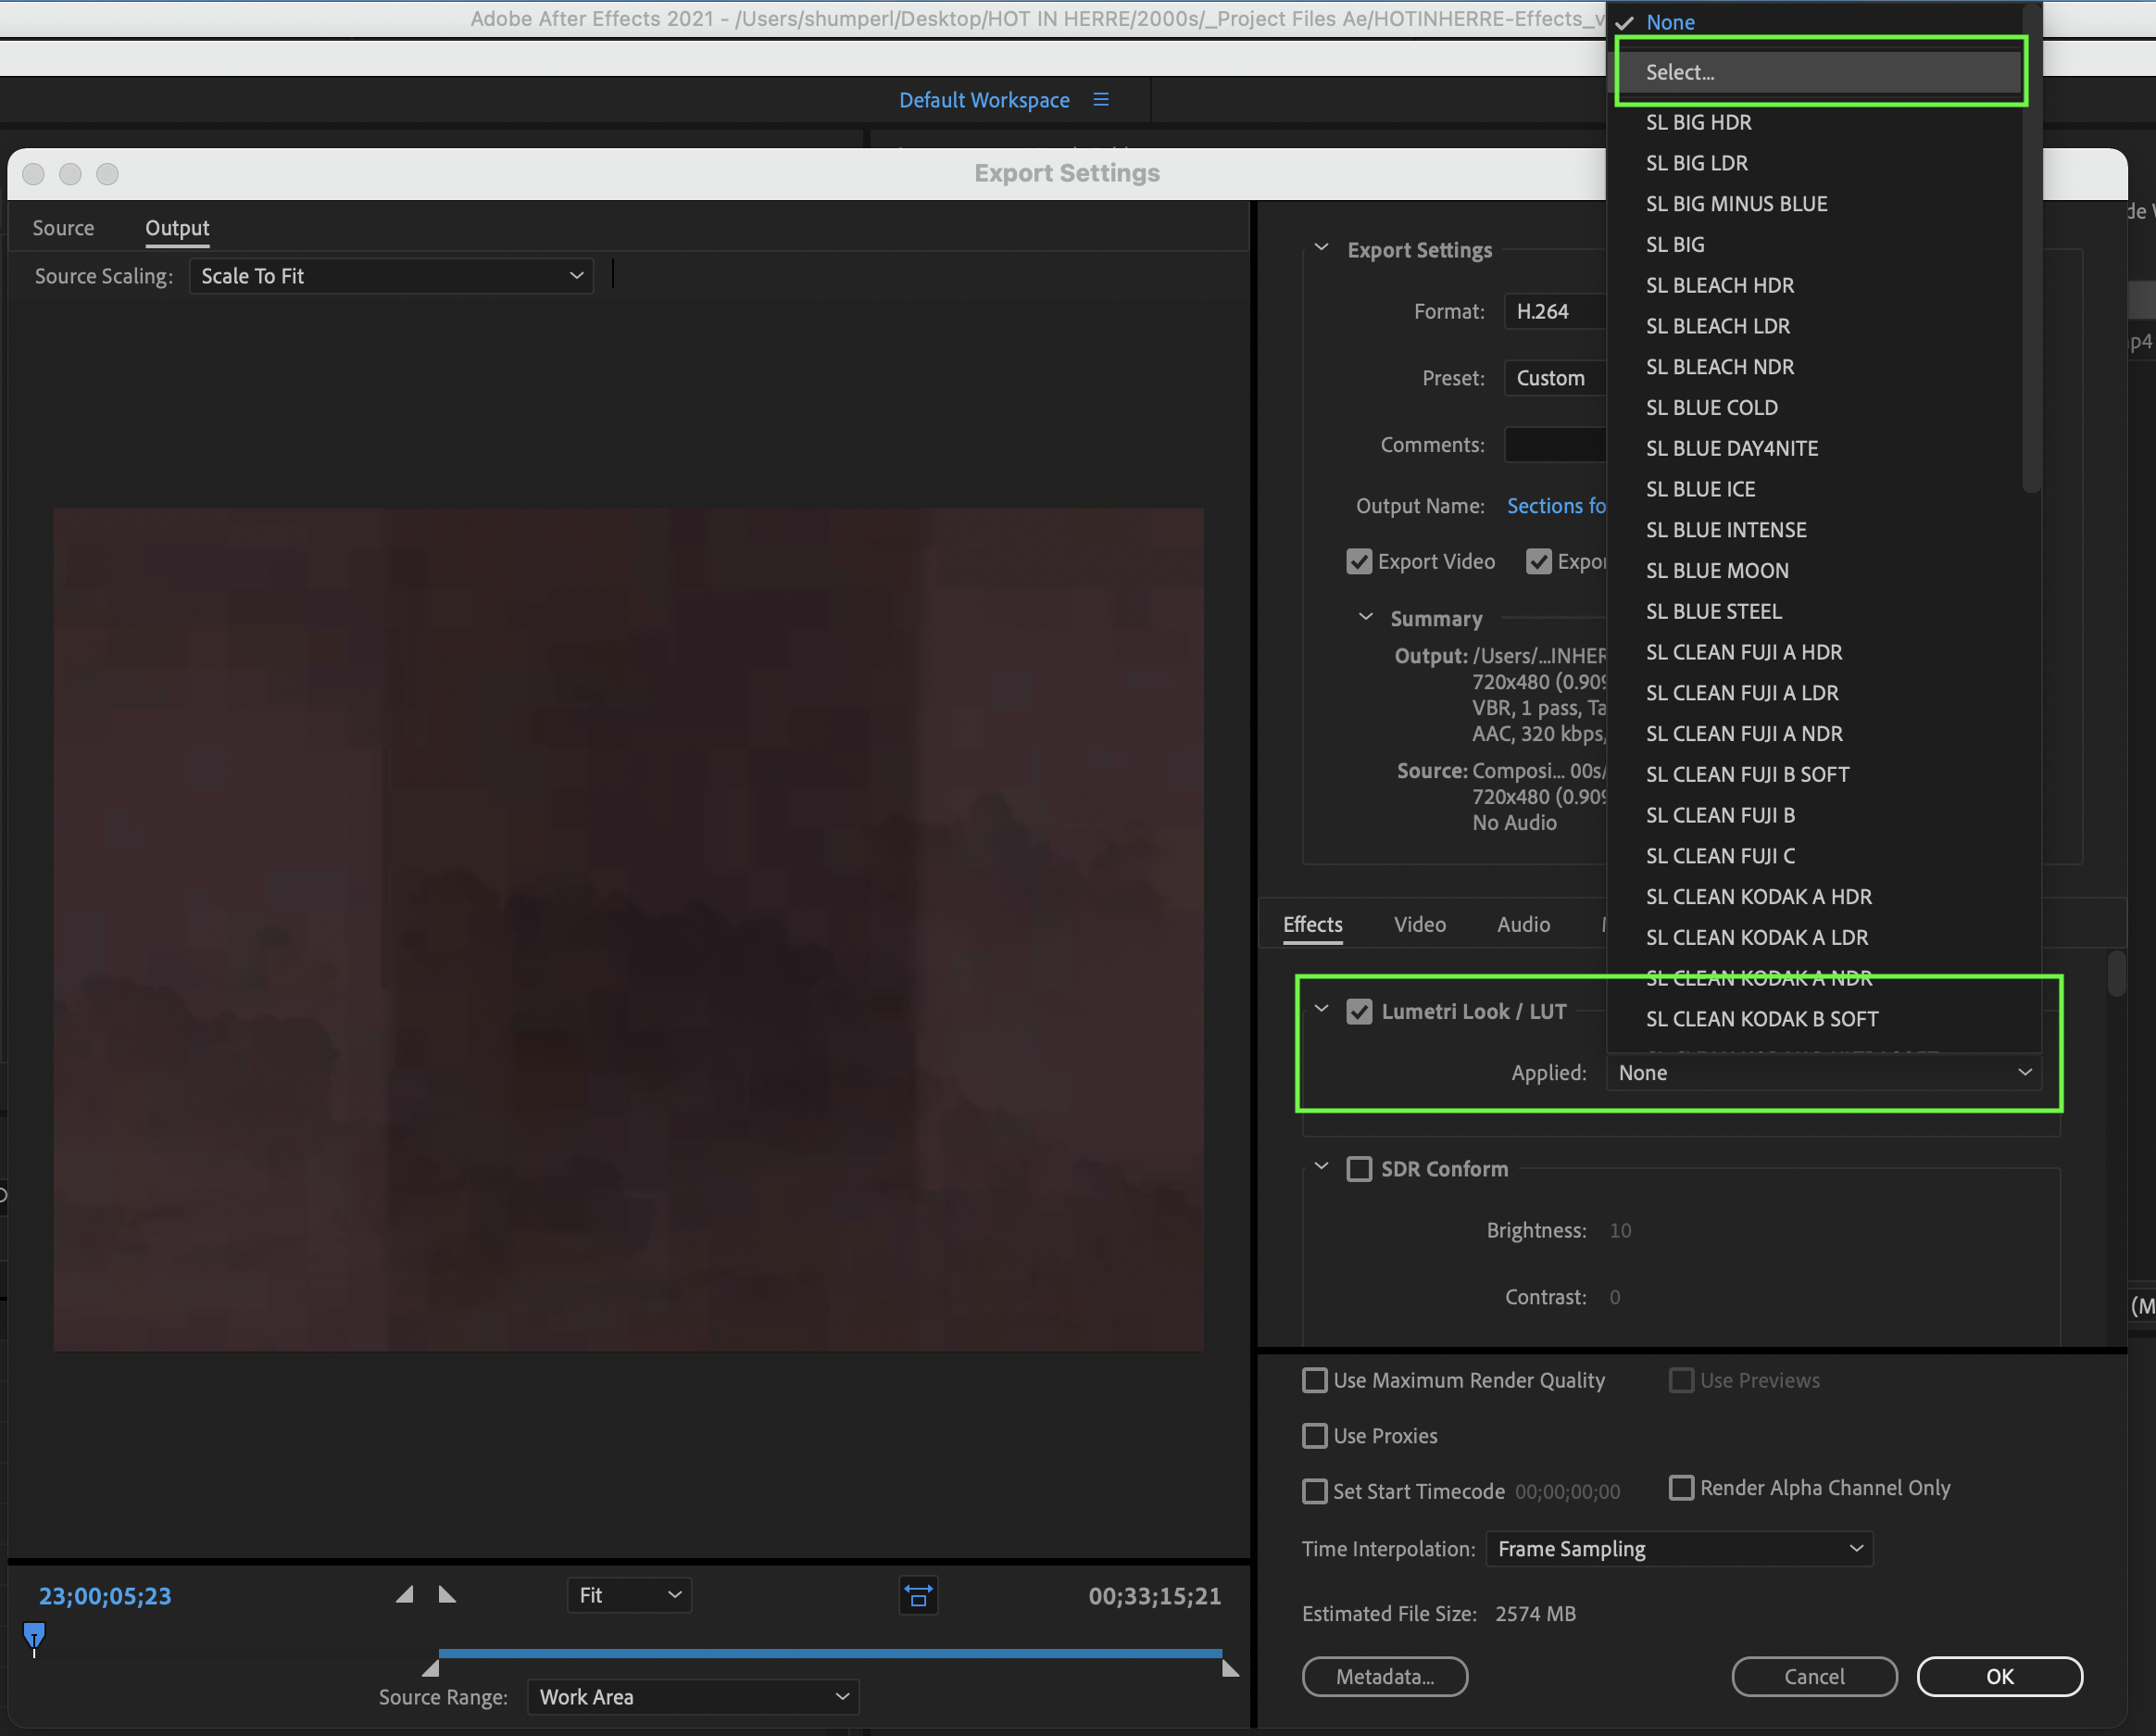Viewport: 2156px width, 1736px height.
Task: Open the Source Scaling dropdown showing Scale To Fit
Action: 392,276
